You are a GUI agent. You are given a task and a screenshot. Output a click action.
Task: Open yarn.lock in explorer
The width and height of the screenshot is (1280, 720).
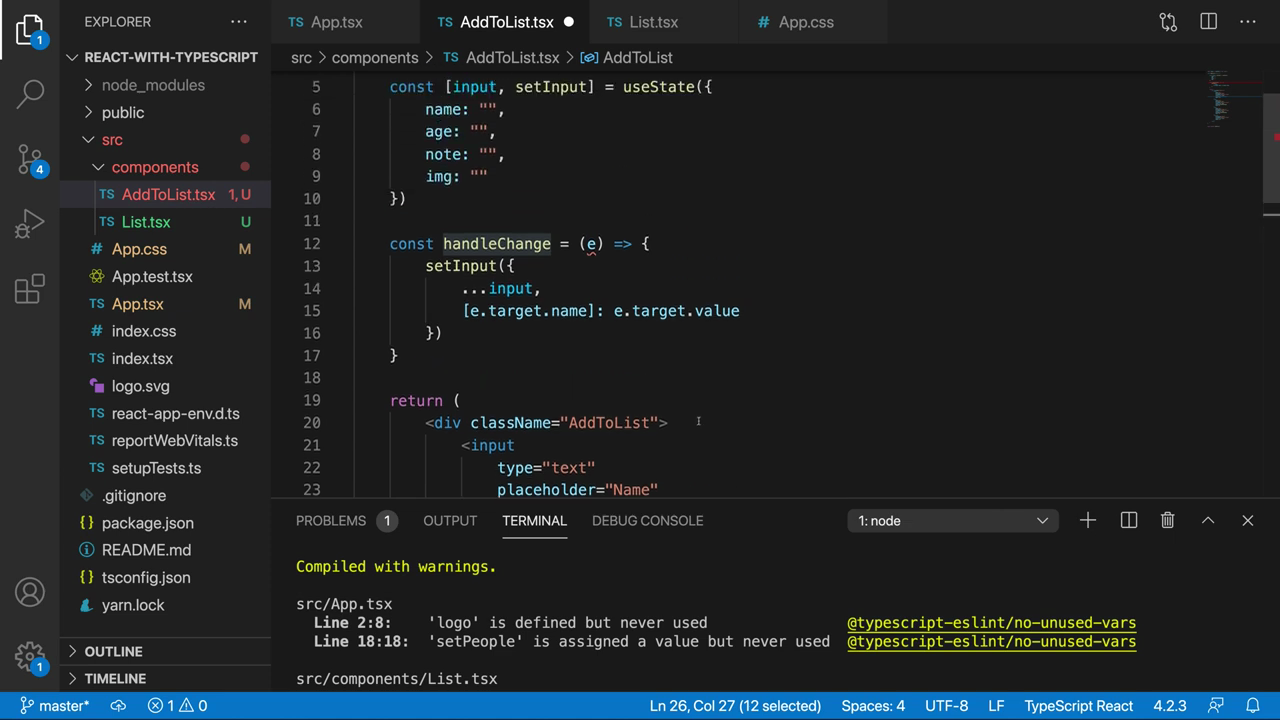(x=166, y=605)
